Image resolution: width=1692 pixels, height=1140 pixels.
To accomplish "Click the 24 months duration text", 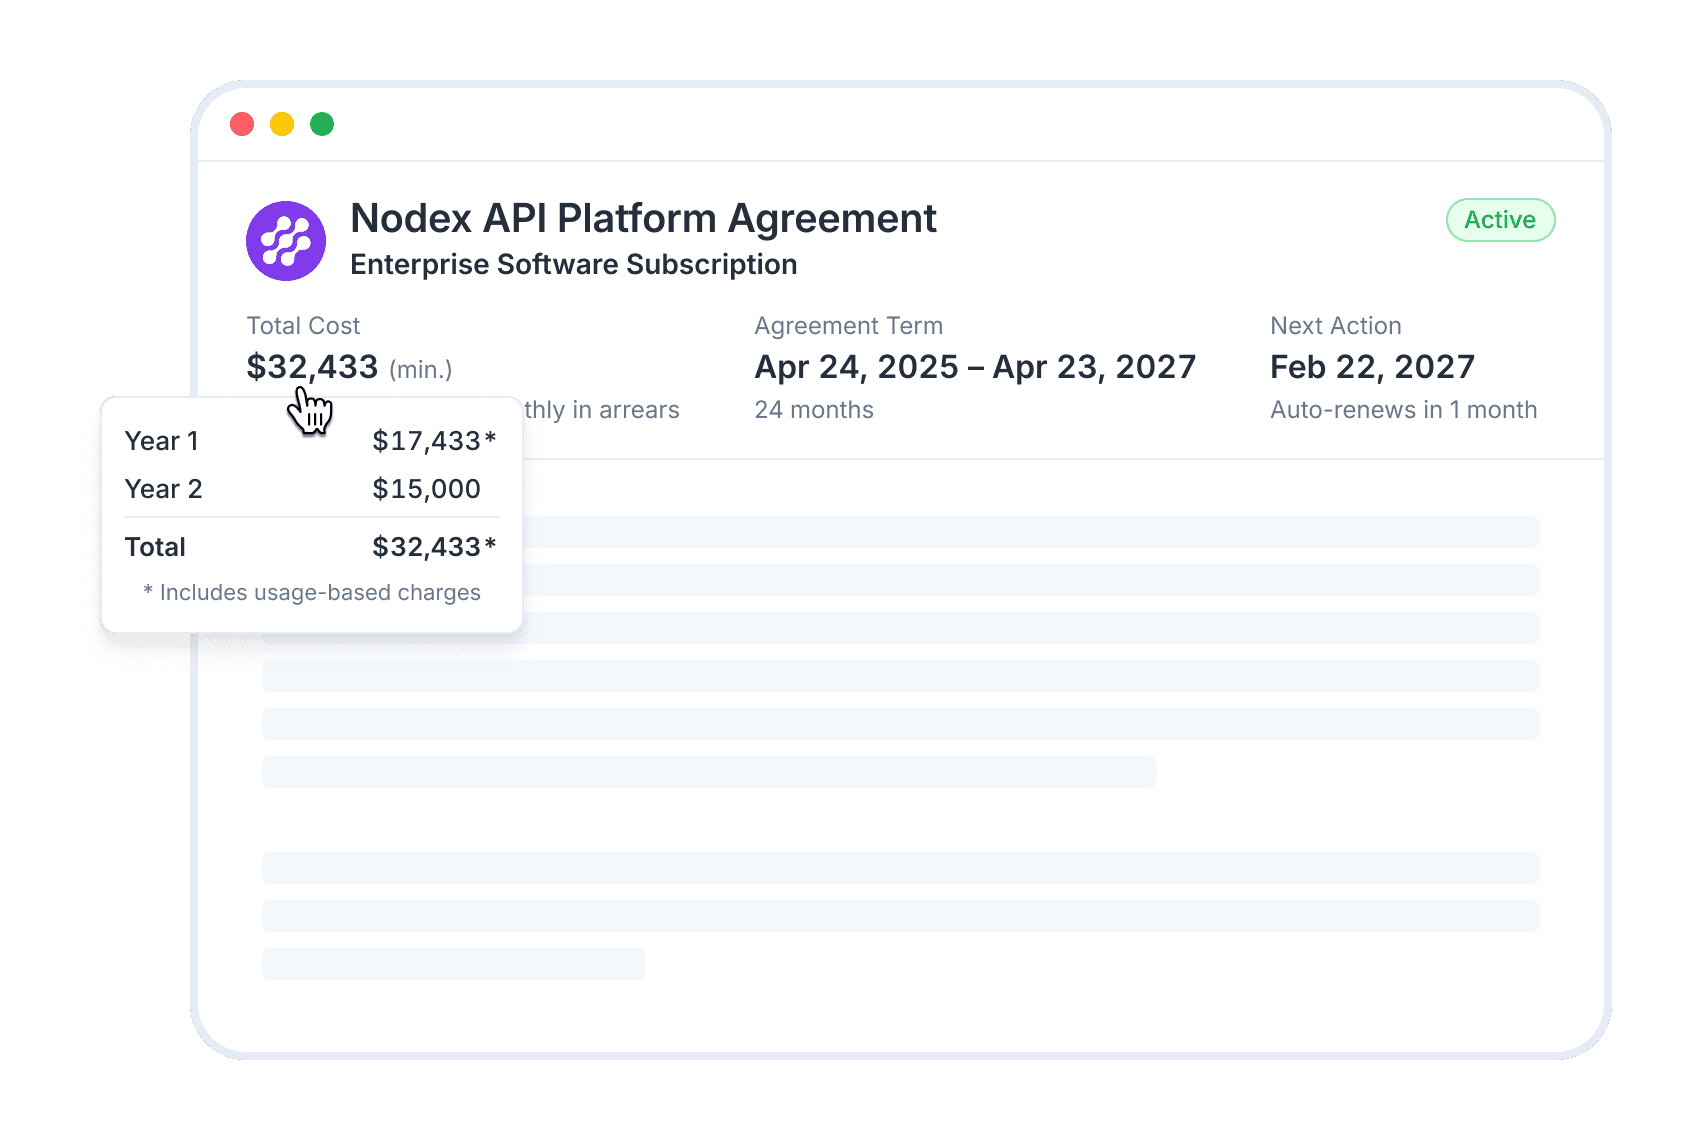I will click(x=814, y=410).
